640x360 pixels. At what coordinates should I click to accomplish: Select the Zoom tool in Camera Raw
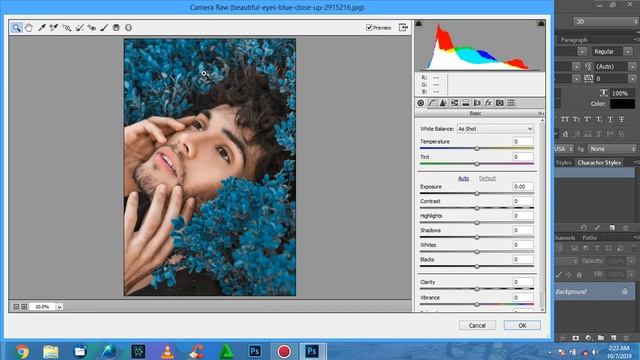[16, 28]
